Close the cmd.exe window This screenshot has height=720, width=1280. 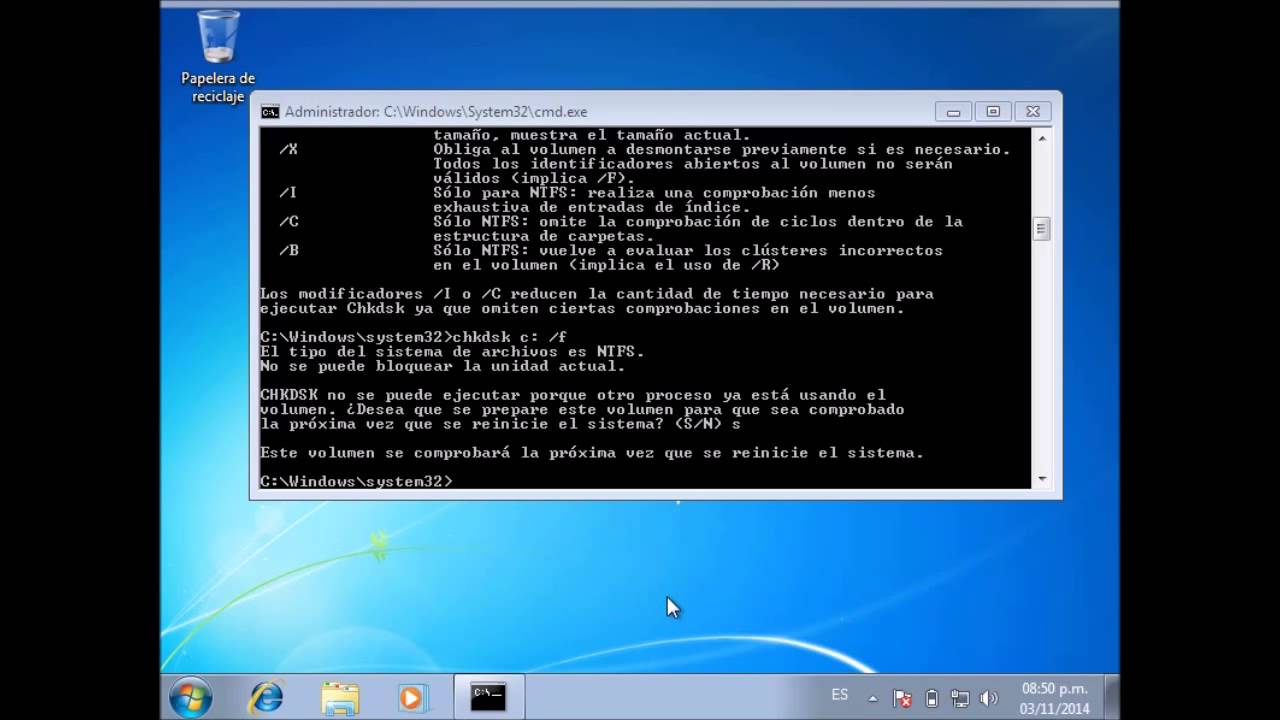[x=1033, y=112]
